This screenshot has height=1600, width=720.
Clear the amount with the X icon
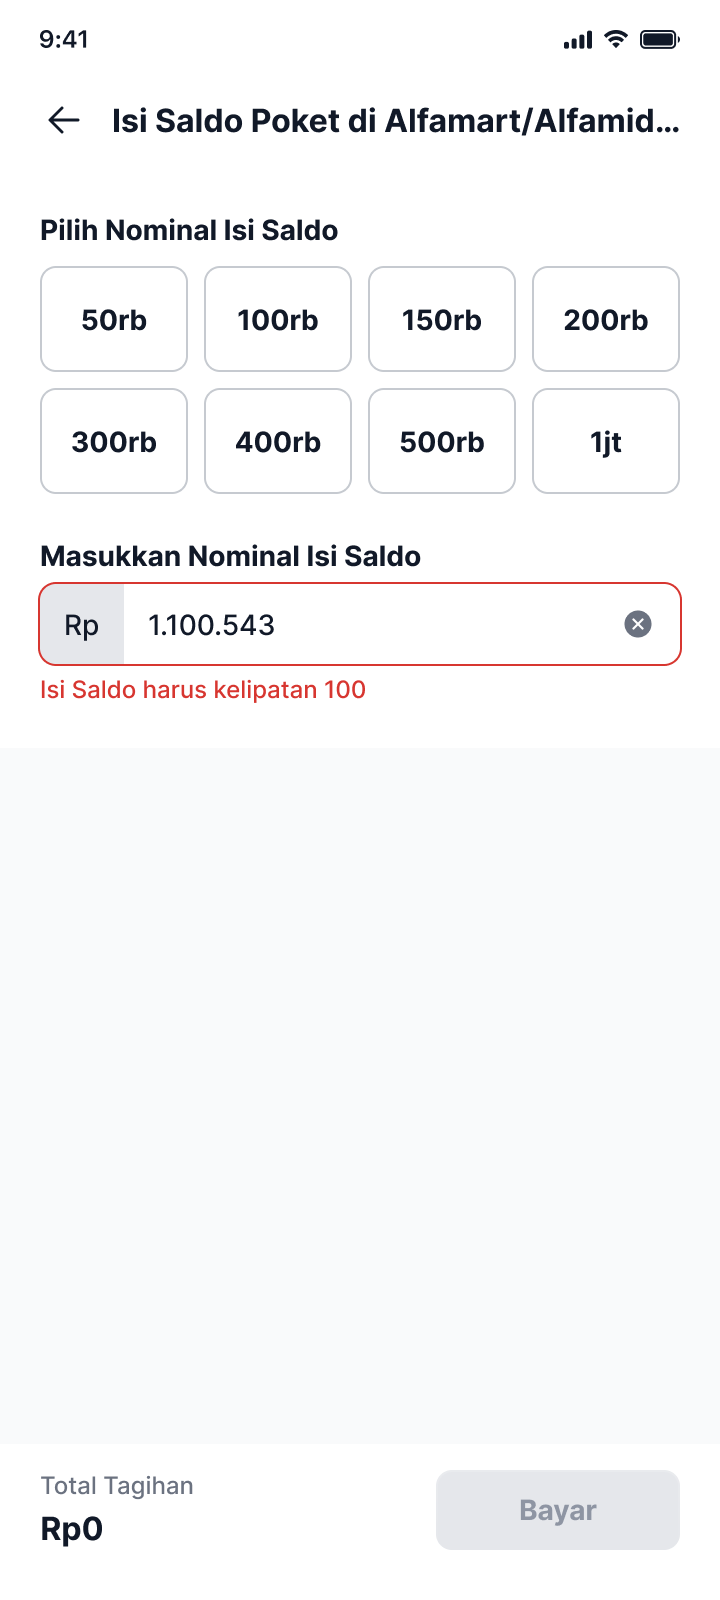point(638,624)
